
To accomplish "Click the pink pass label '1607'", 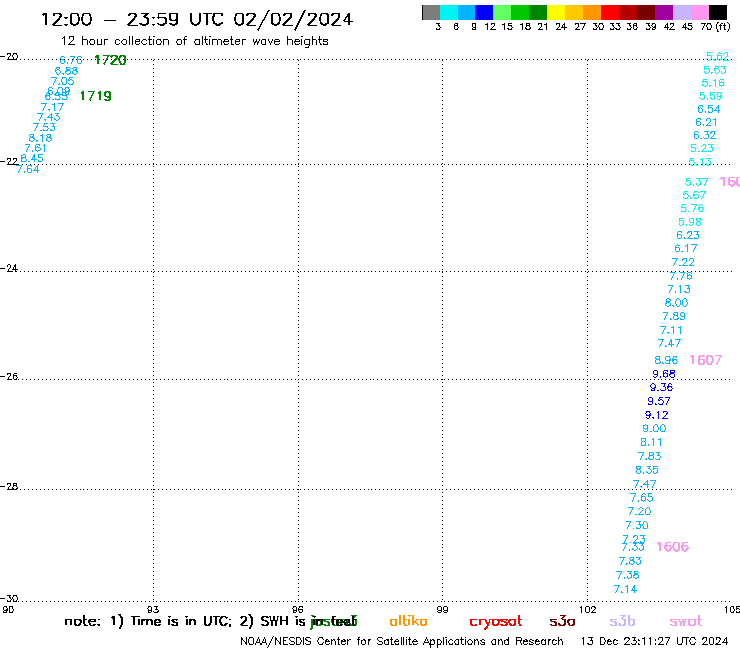I will click(706, 360).
